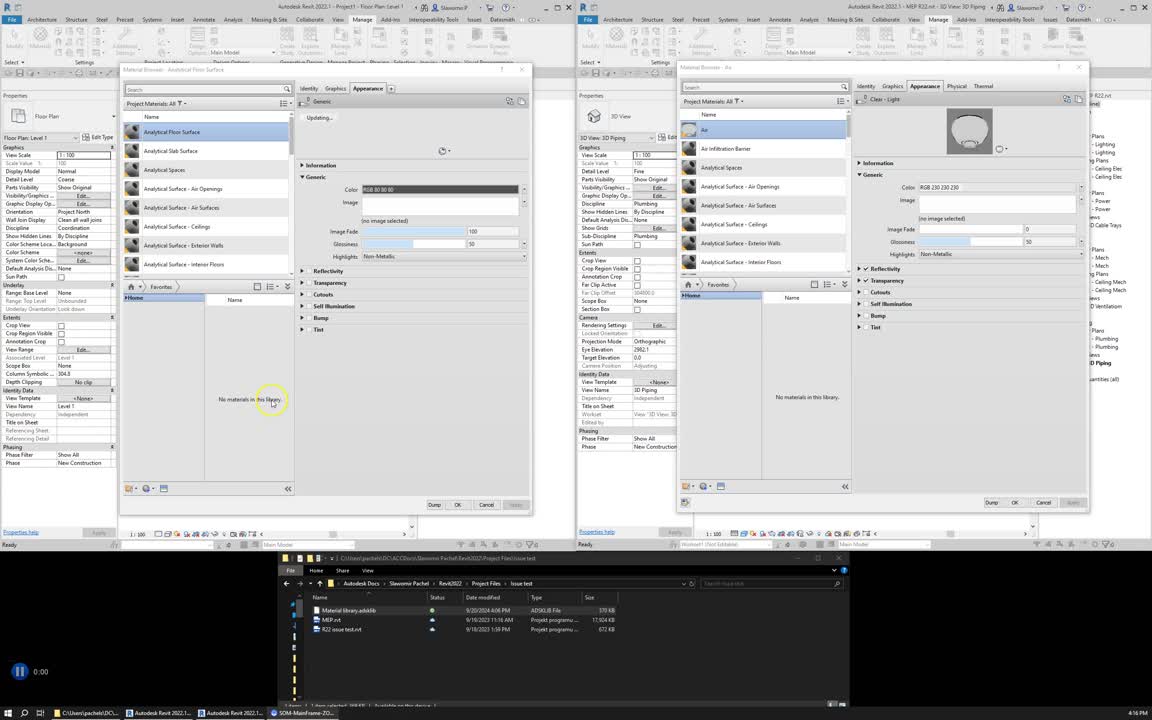This screenshot has width=1152, height=720.
Task: Expand Bump section arrow in left browser
Action: click(302, 318)
